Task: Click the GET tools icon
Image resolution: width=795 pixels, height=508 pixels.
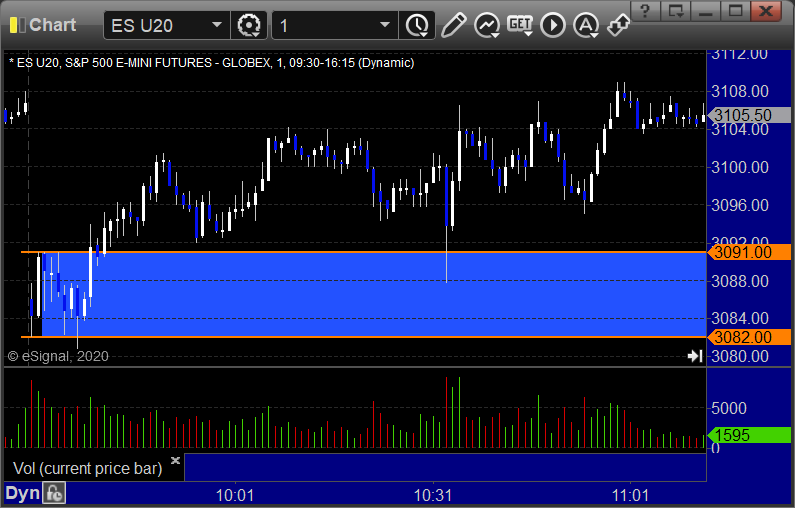Action: tap(520, 25)
